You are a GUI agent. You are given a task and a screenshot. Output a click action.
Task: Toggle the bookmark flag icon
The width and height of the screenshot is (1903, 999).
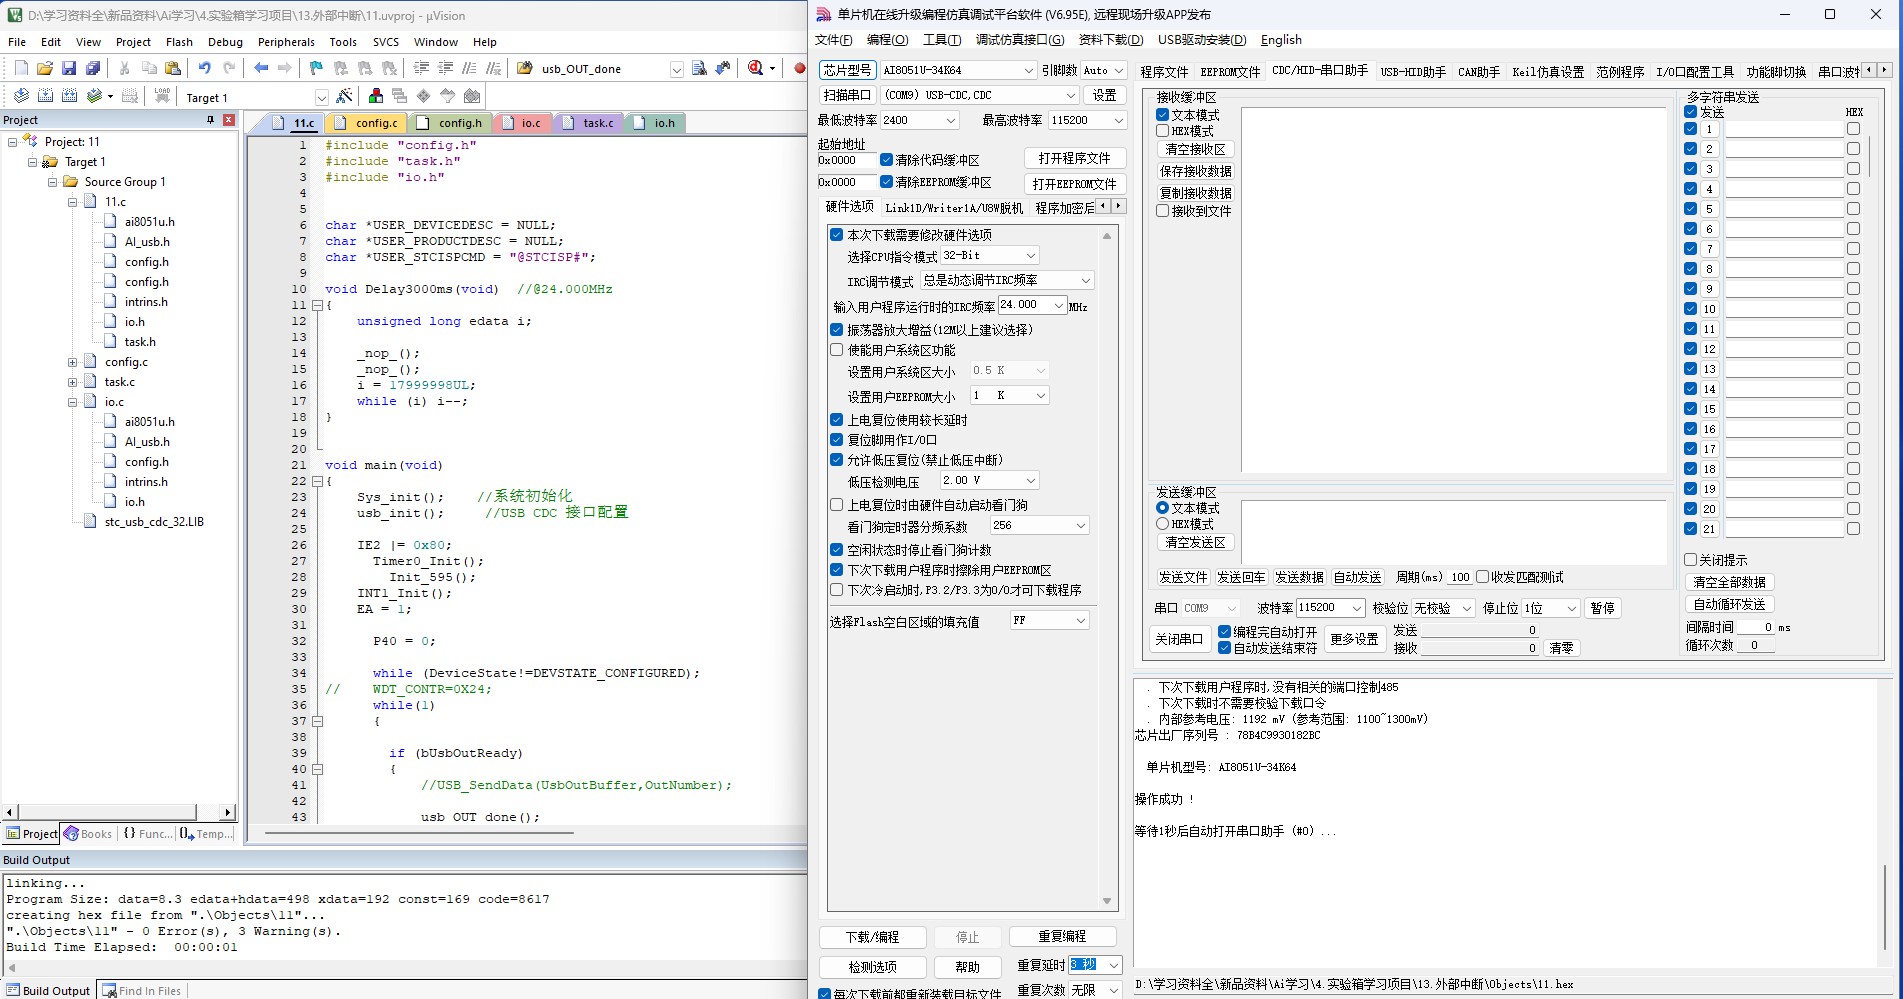pos(316,68)
